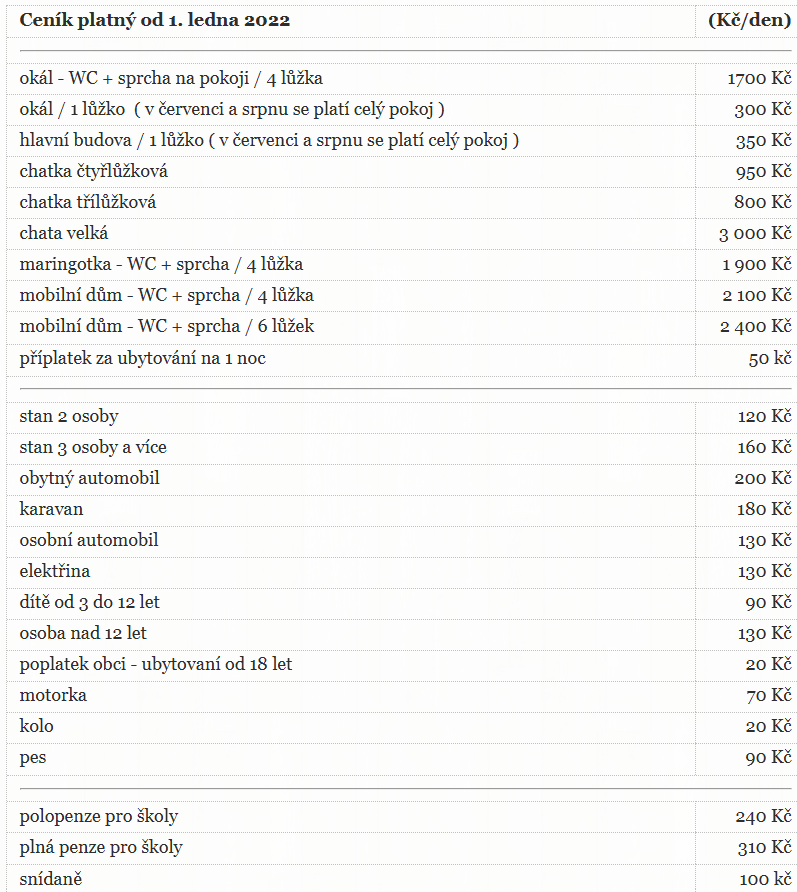Click the snídaně 100 kč price
This screenshot has height=892, width=797.
[765, 879]
